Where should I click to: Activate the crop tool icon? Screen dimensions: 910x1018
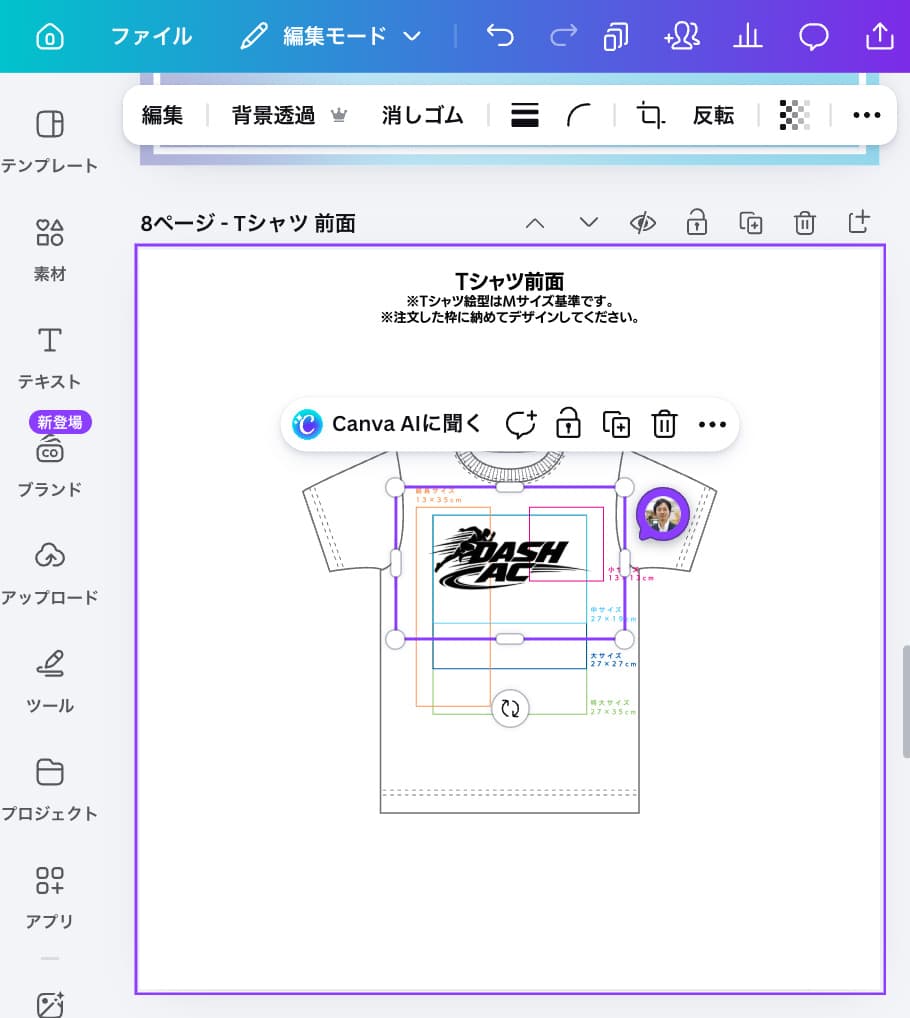[650, 116]
